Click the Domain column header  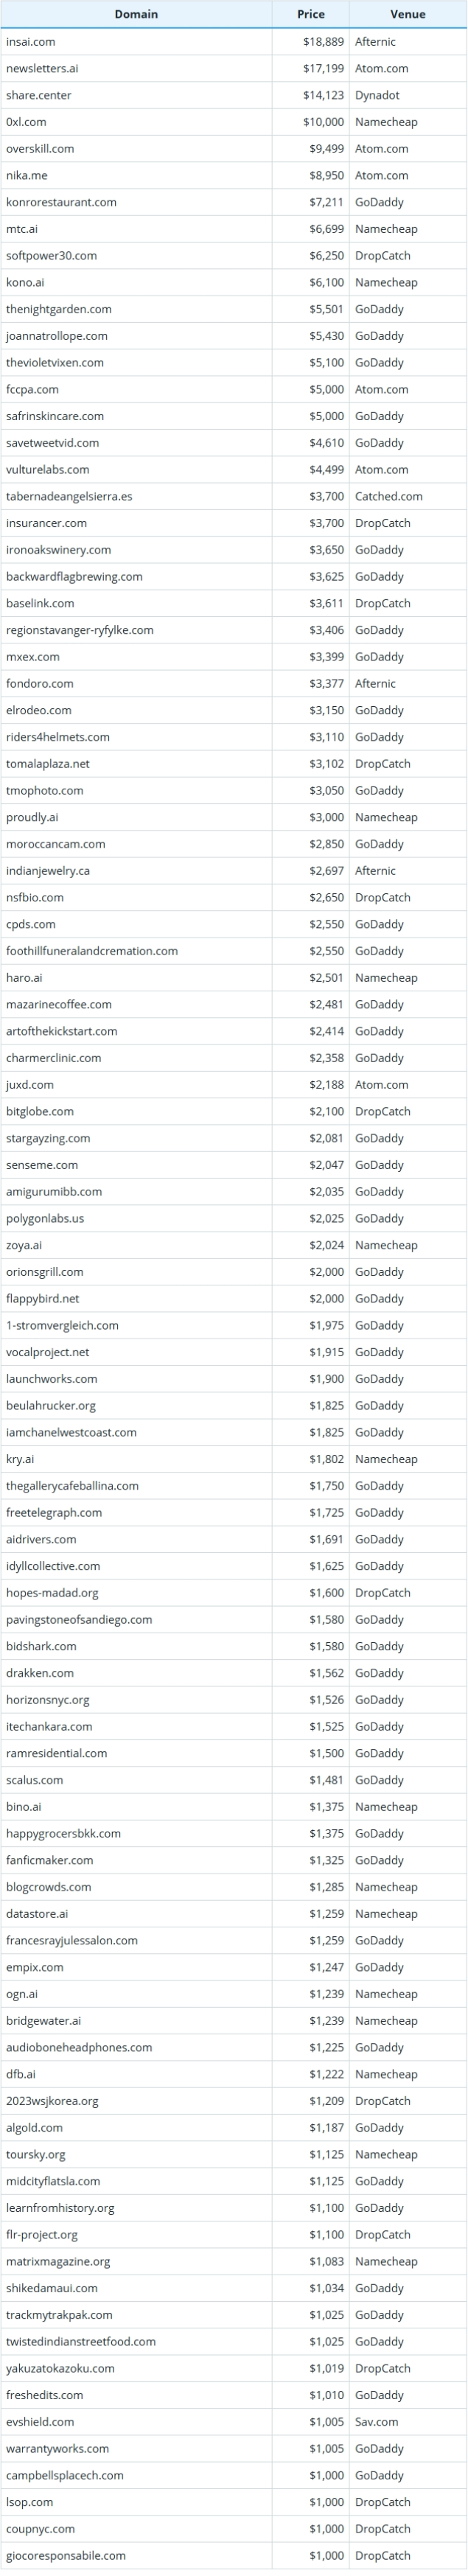tap(136, 14)
